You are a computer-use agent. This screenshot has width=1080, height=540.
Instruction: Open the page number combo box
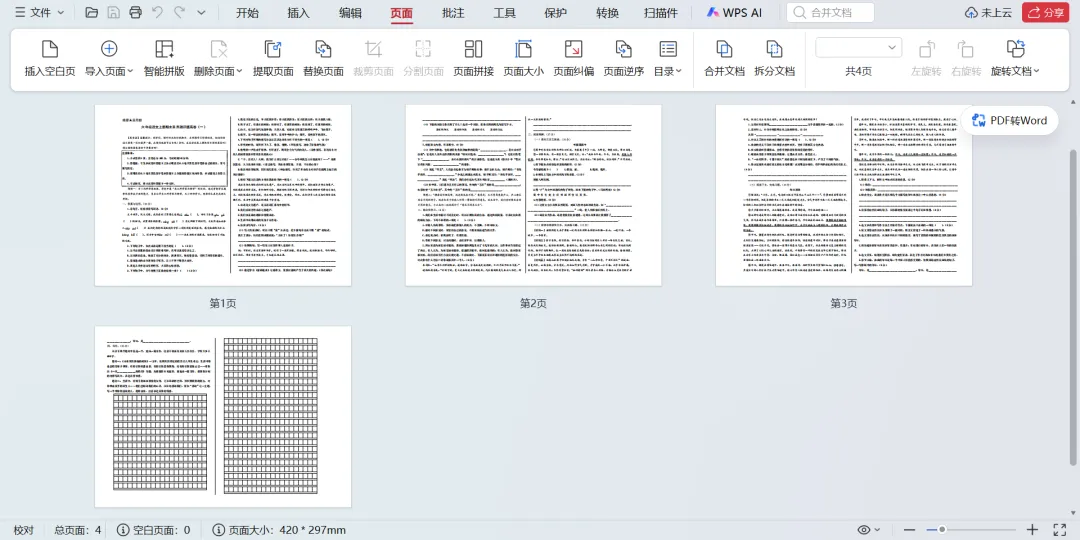(x=858, y=48)
